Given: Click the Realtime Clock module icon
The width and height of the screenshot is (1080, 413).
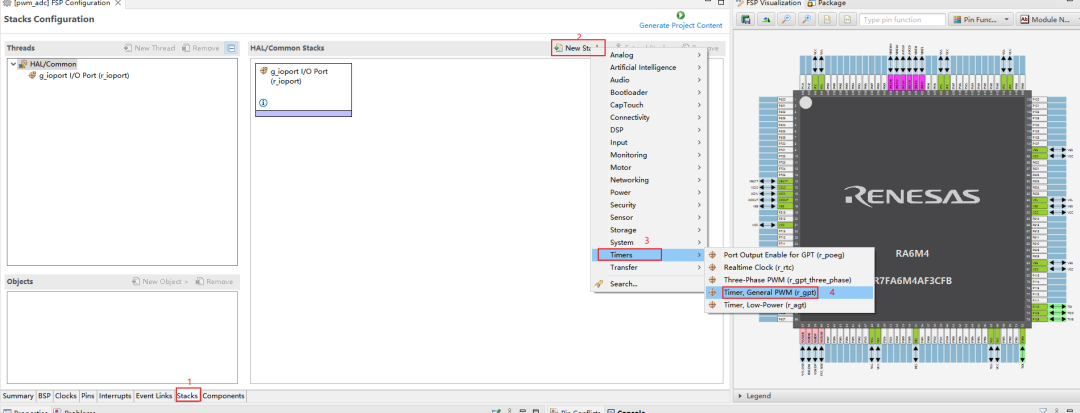Looking at the screenshot, I should (x=714, y=267).
